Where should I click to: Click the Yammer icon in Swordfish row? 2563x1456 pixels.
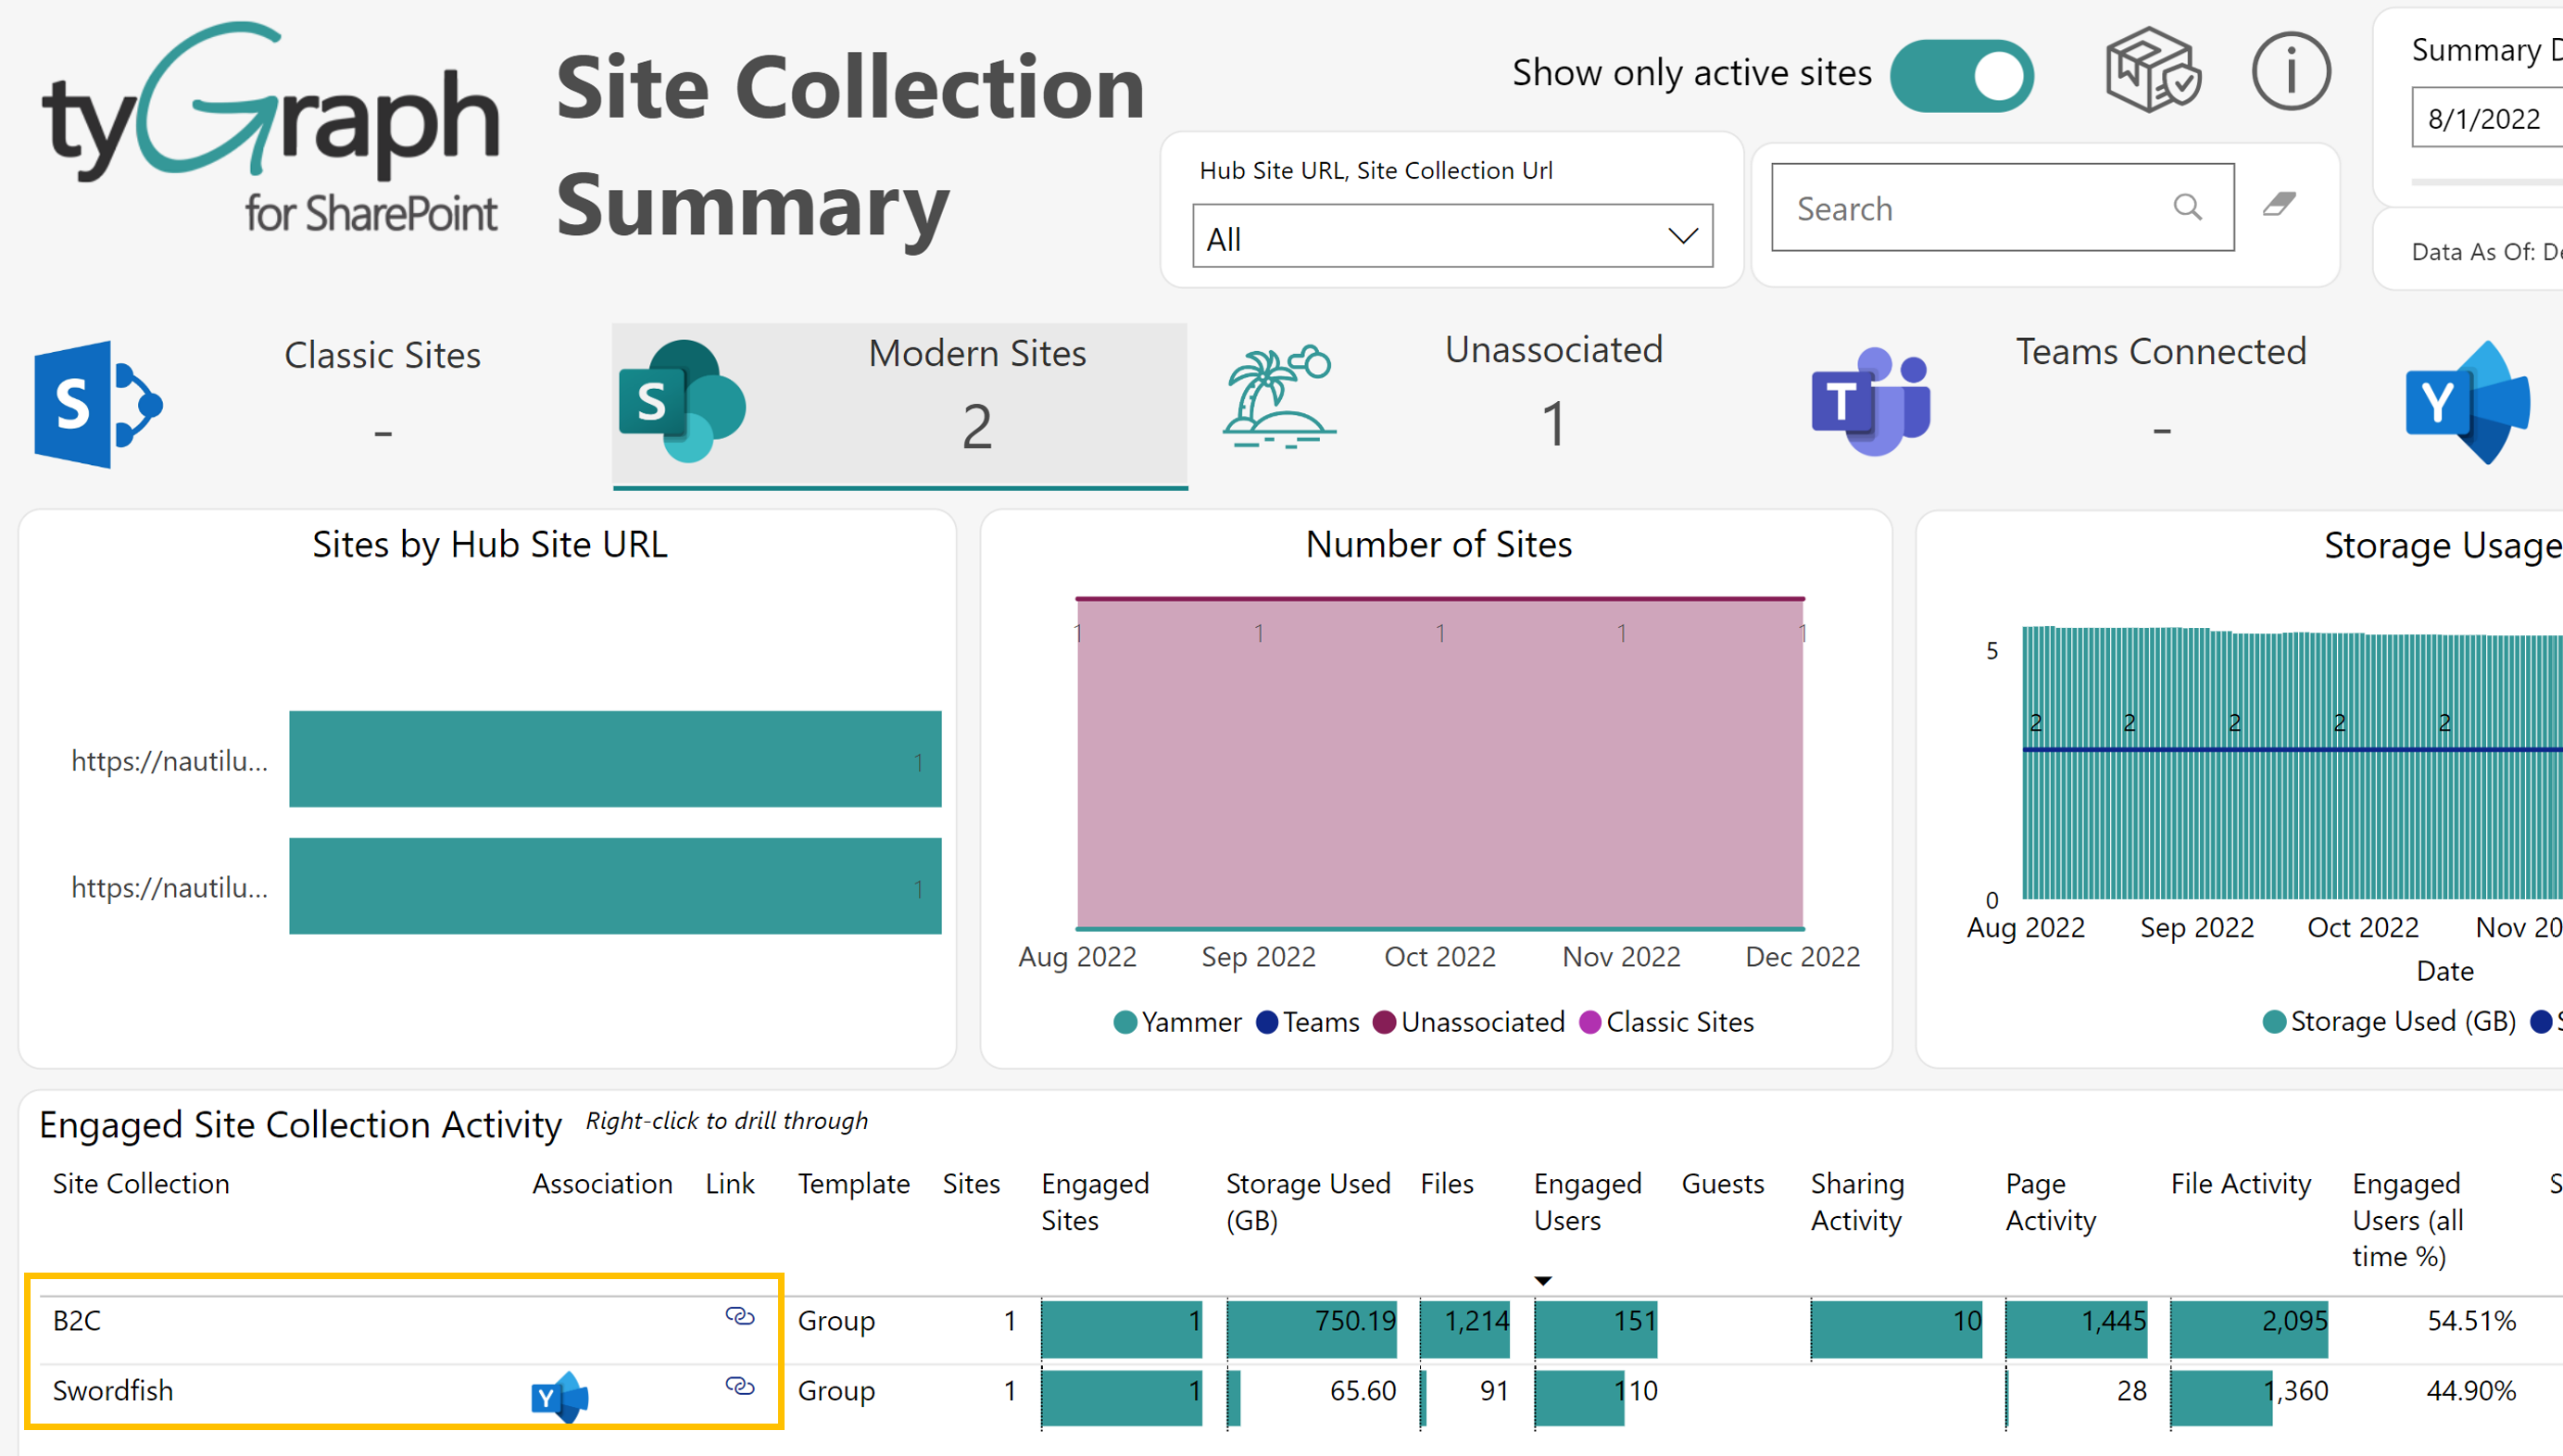560,1395
